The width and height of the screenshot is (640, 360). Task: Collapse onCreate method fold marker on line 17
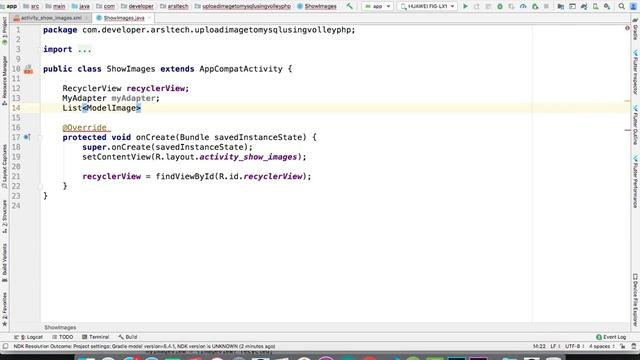click(40, 137)
